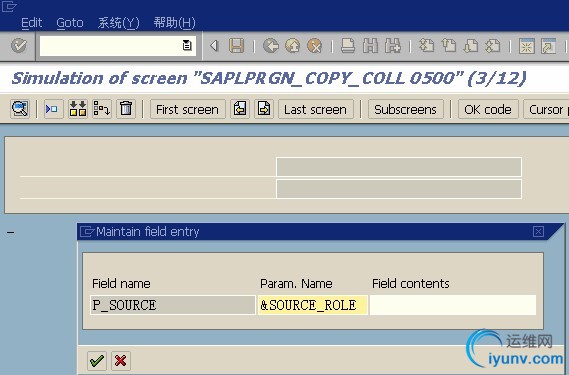
Task: Click the yellow Exit up-arrow icon
Action: [292, 46]
